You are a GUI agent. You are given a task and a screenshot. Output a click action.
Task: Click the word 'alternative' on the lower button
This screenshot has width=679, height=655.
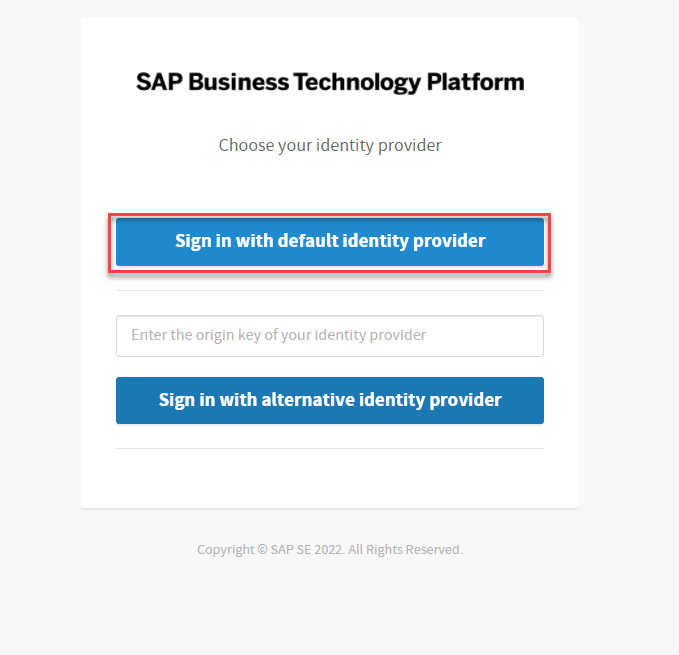312,400
